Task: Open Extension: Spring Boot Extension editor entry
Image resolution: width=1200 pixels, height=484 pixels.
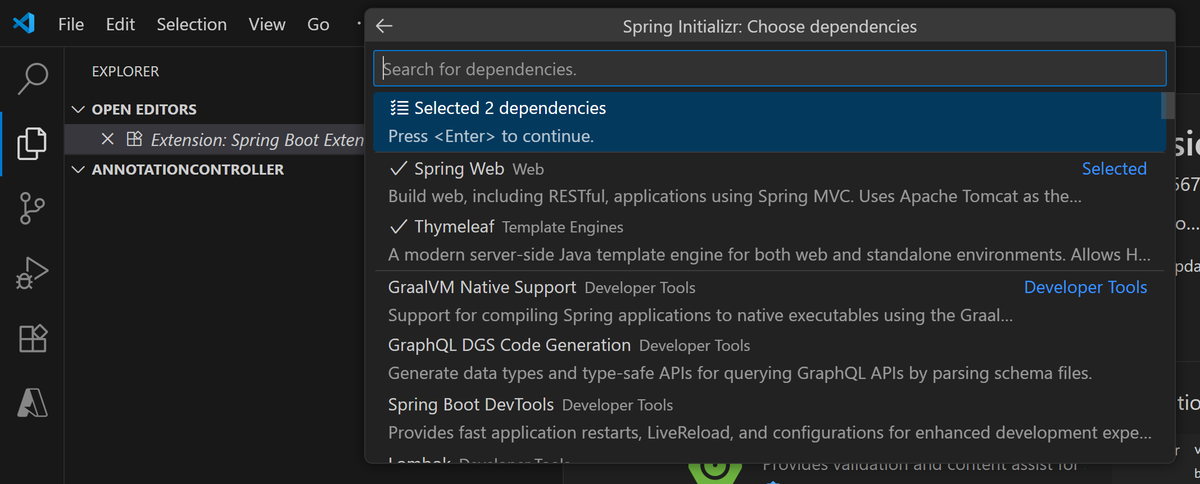Action: point(214,139)
